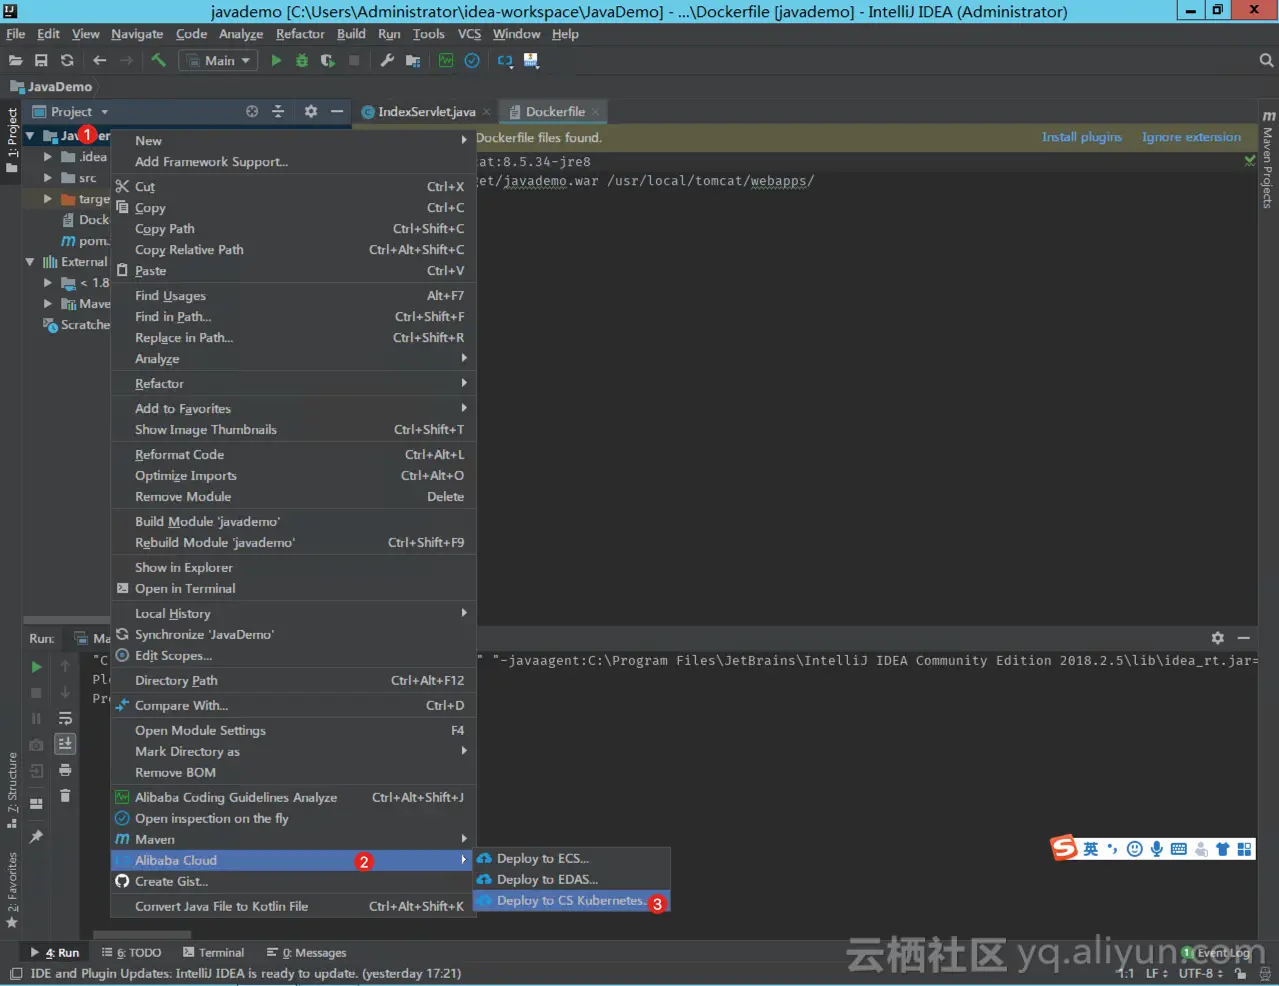Open the Refactor menu in the menu bar

pos(300,34)
